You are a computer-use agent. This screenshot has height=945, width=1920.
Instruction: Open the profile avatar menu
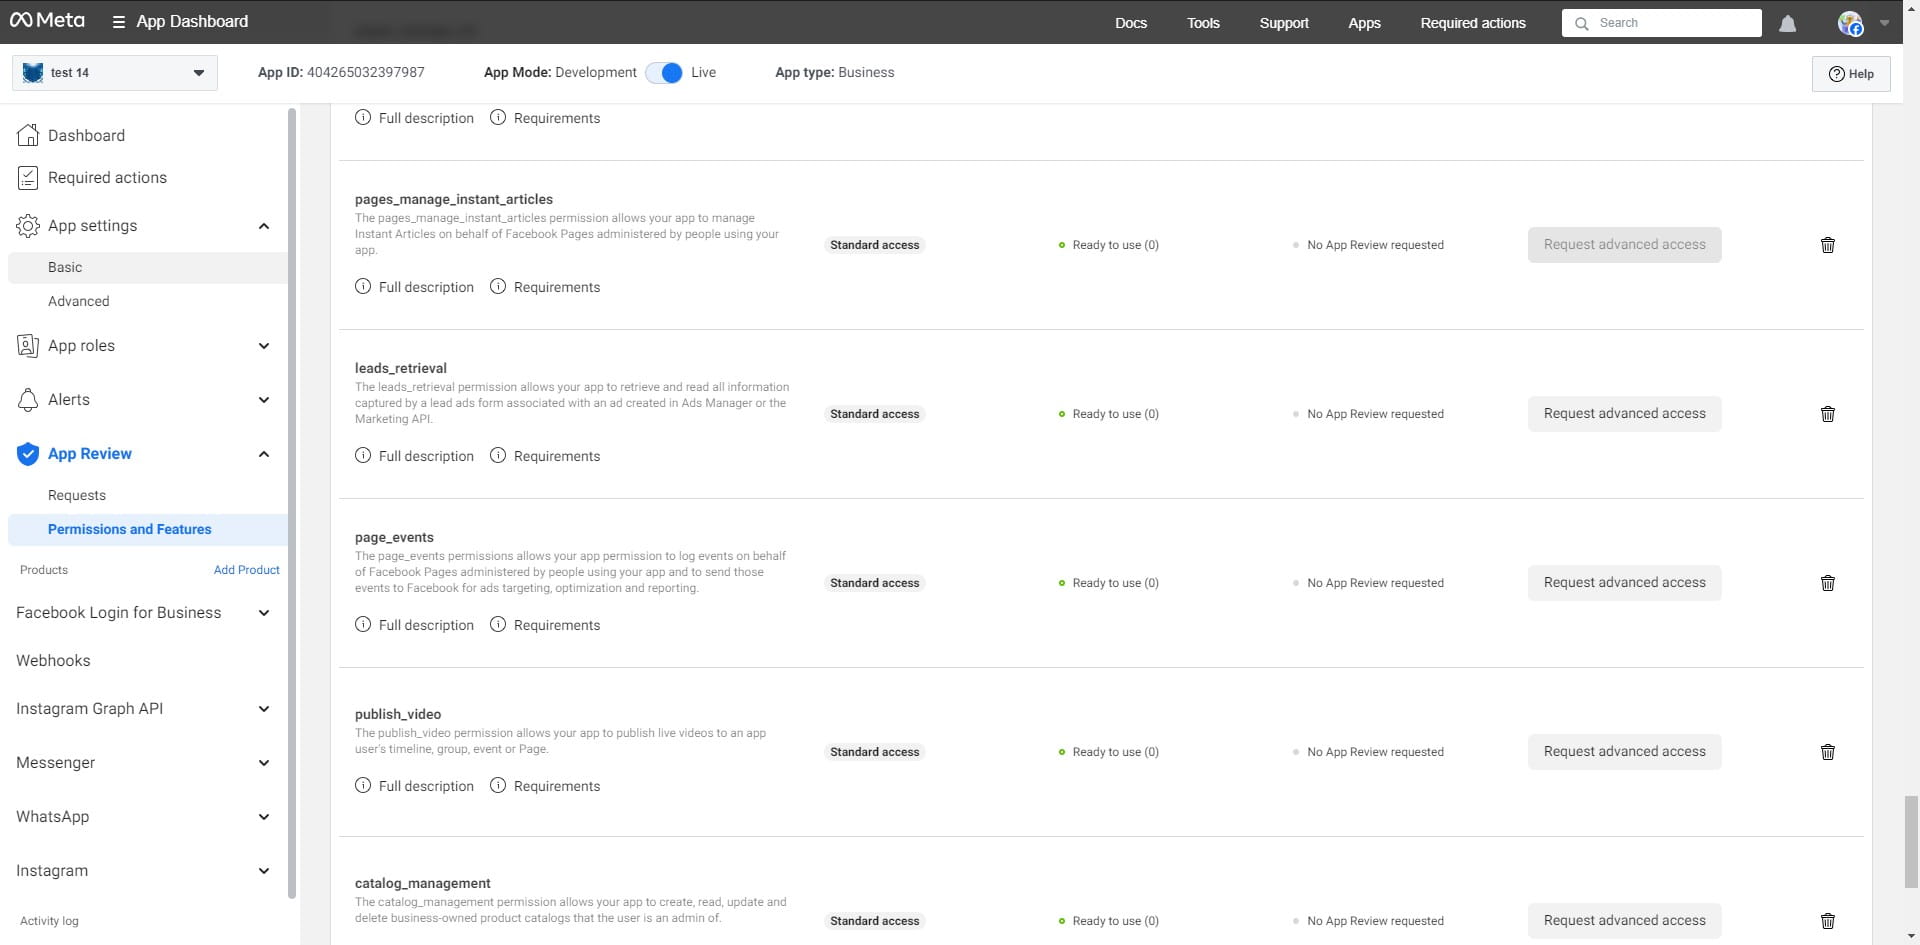click(1851, 23)
